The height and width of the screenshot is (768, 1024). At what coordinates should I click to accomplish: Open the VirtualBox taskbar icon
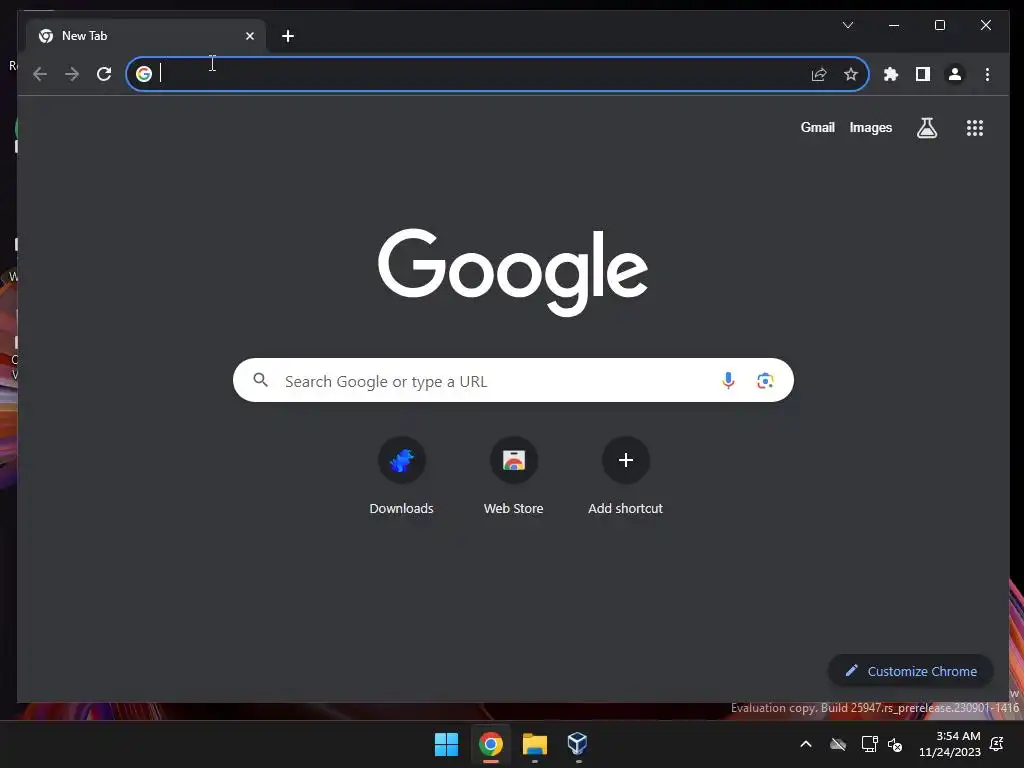(578, 744)
